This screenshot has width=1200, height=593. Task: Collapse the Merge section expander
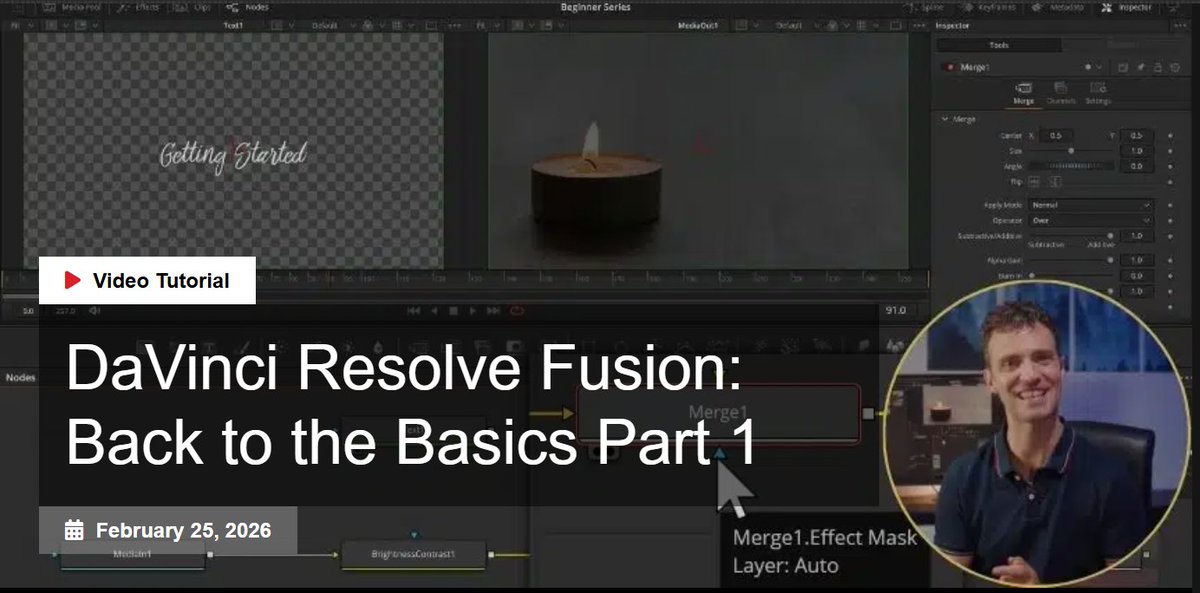tap(945, 119)
